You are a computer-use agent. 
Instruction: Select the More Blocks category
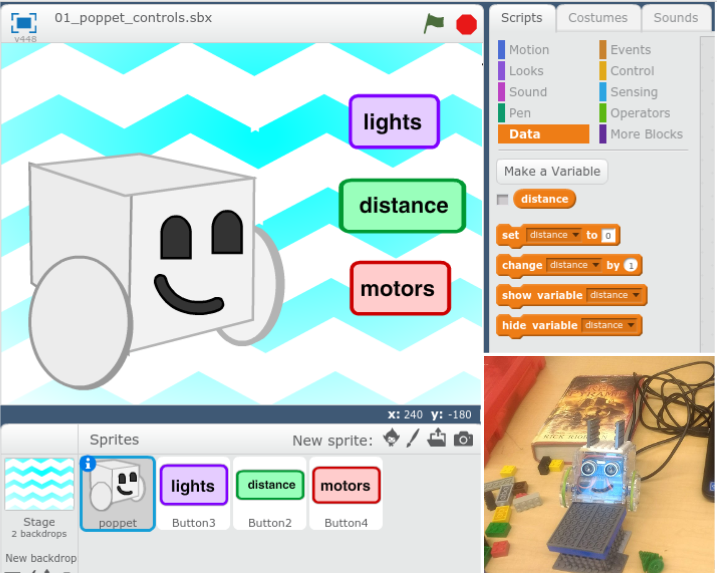click(642, 134)
